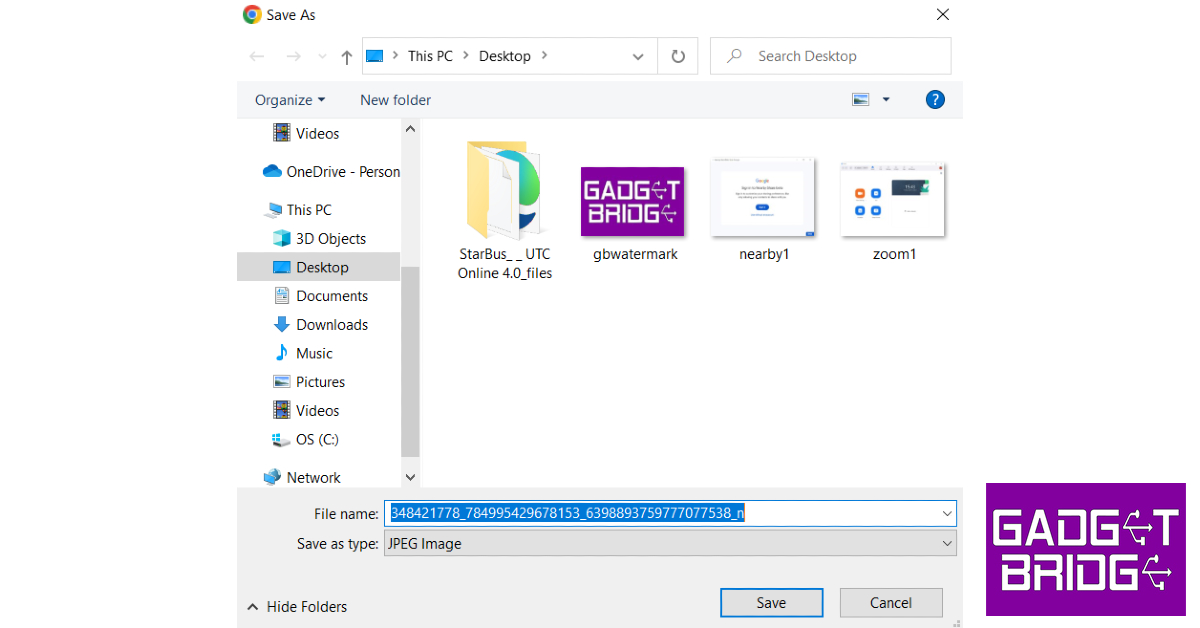Click the Save button

coord(771,603)
